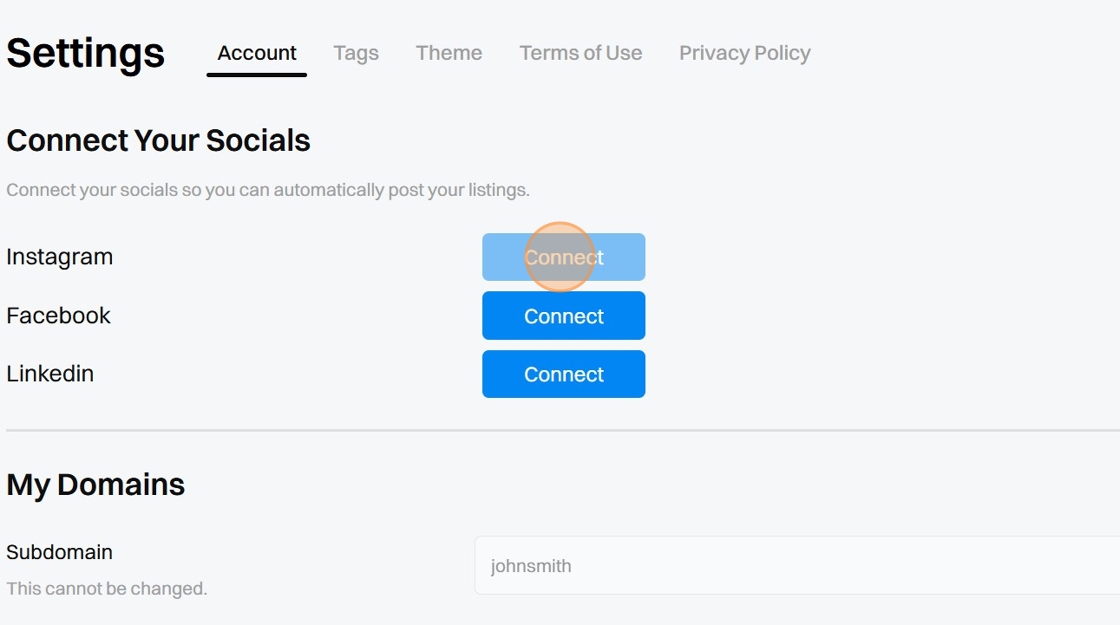Image resolution: width=1120 pixels, height=625 pixels.
Task: Connect your Instagram account
Action: pyautogui.click(x=563, y=257)
